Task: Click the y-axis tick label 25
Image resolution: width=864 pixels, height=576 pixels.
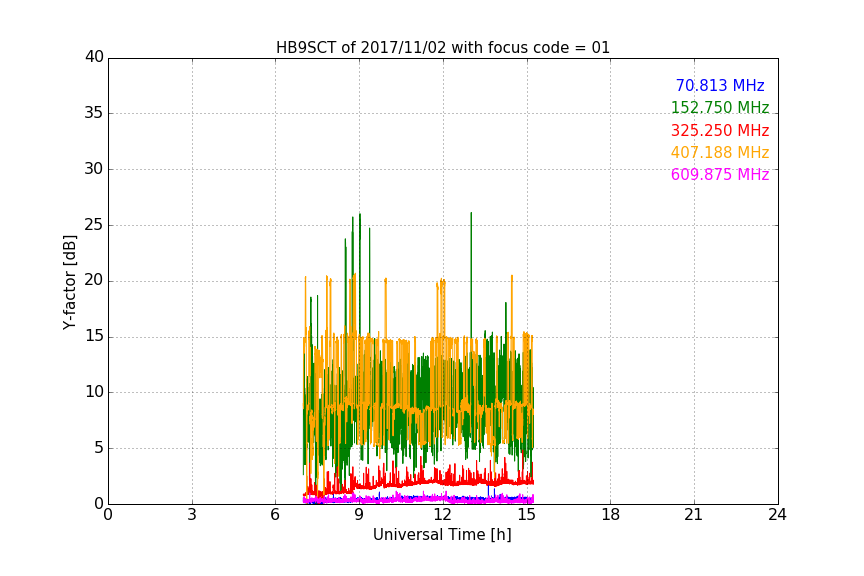Action: [x=94, y=225]
